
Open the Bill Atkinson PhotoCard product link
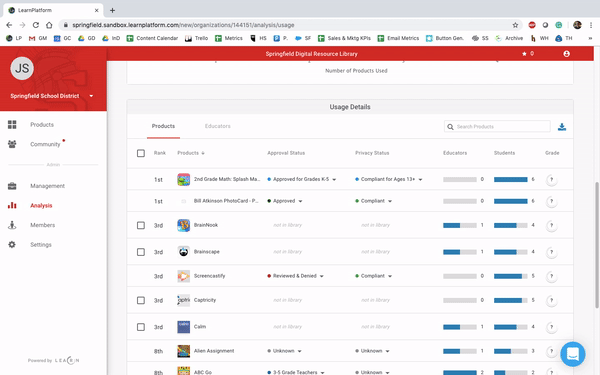226,201
